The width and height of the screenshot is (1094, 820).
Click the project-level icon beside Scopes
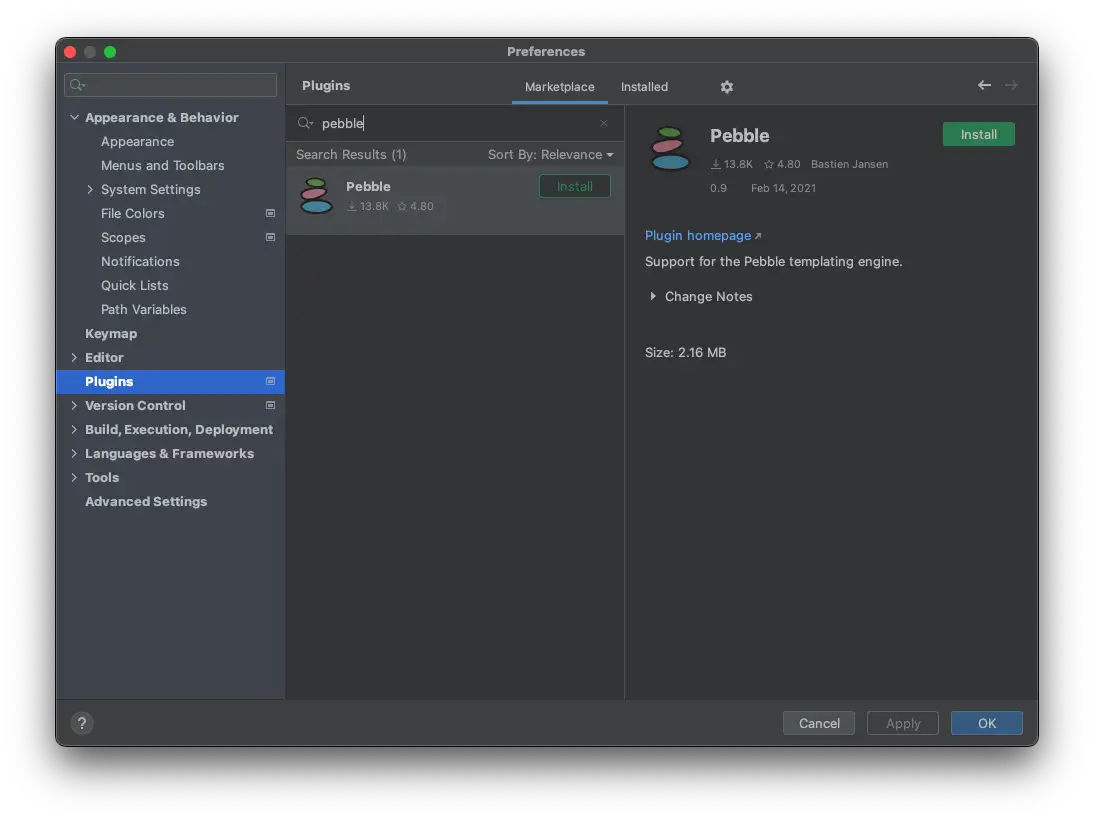[270, 237]
